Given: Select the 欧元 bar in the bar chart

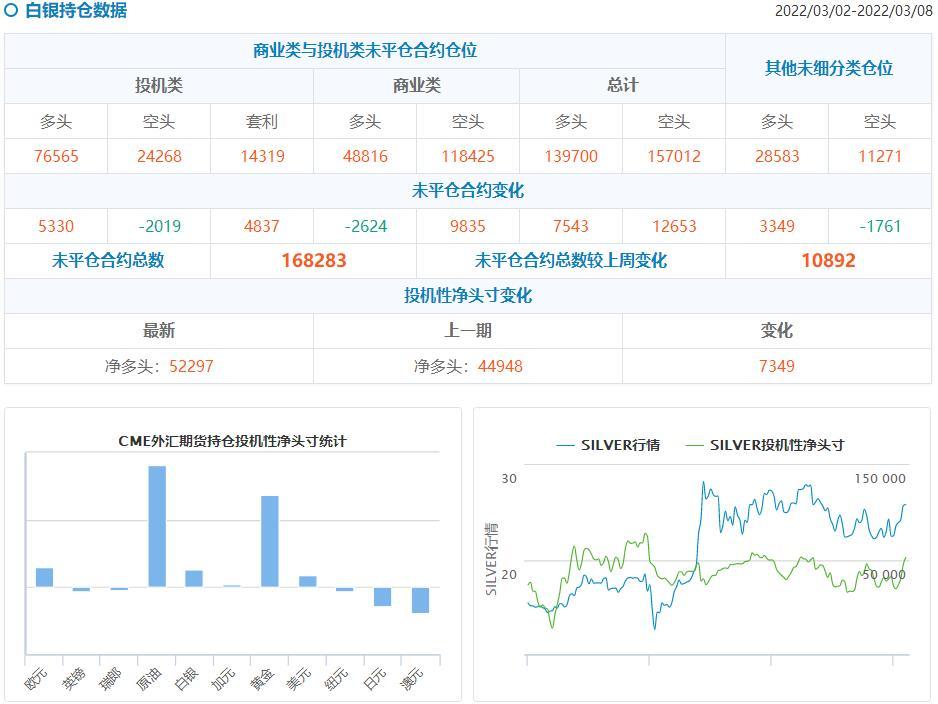Looking at the screenshot, I should (44, 577).
